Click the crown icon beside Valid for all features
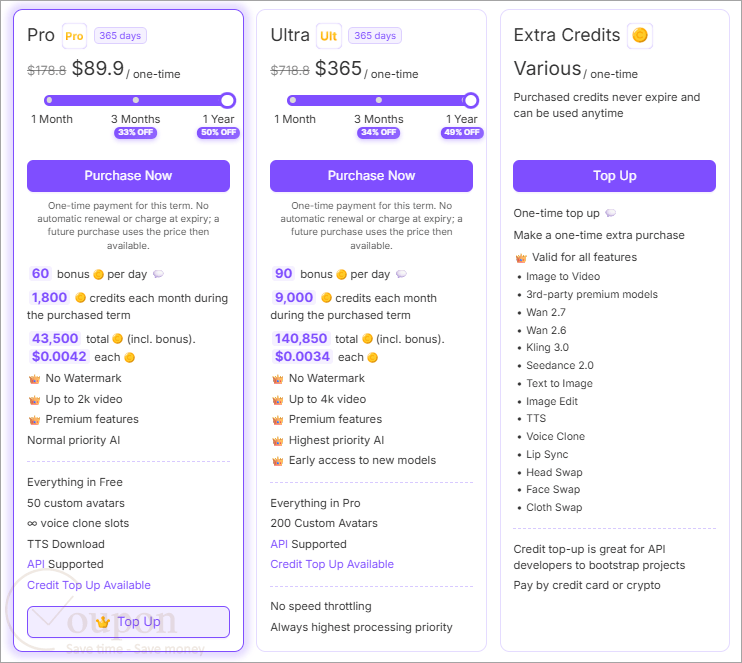The image size is (742, 663). pyautogui.click(x=521, y=258)
